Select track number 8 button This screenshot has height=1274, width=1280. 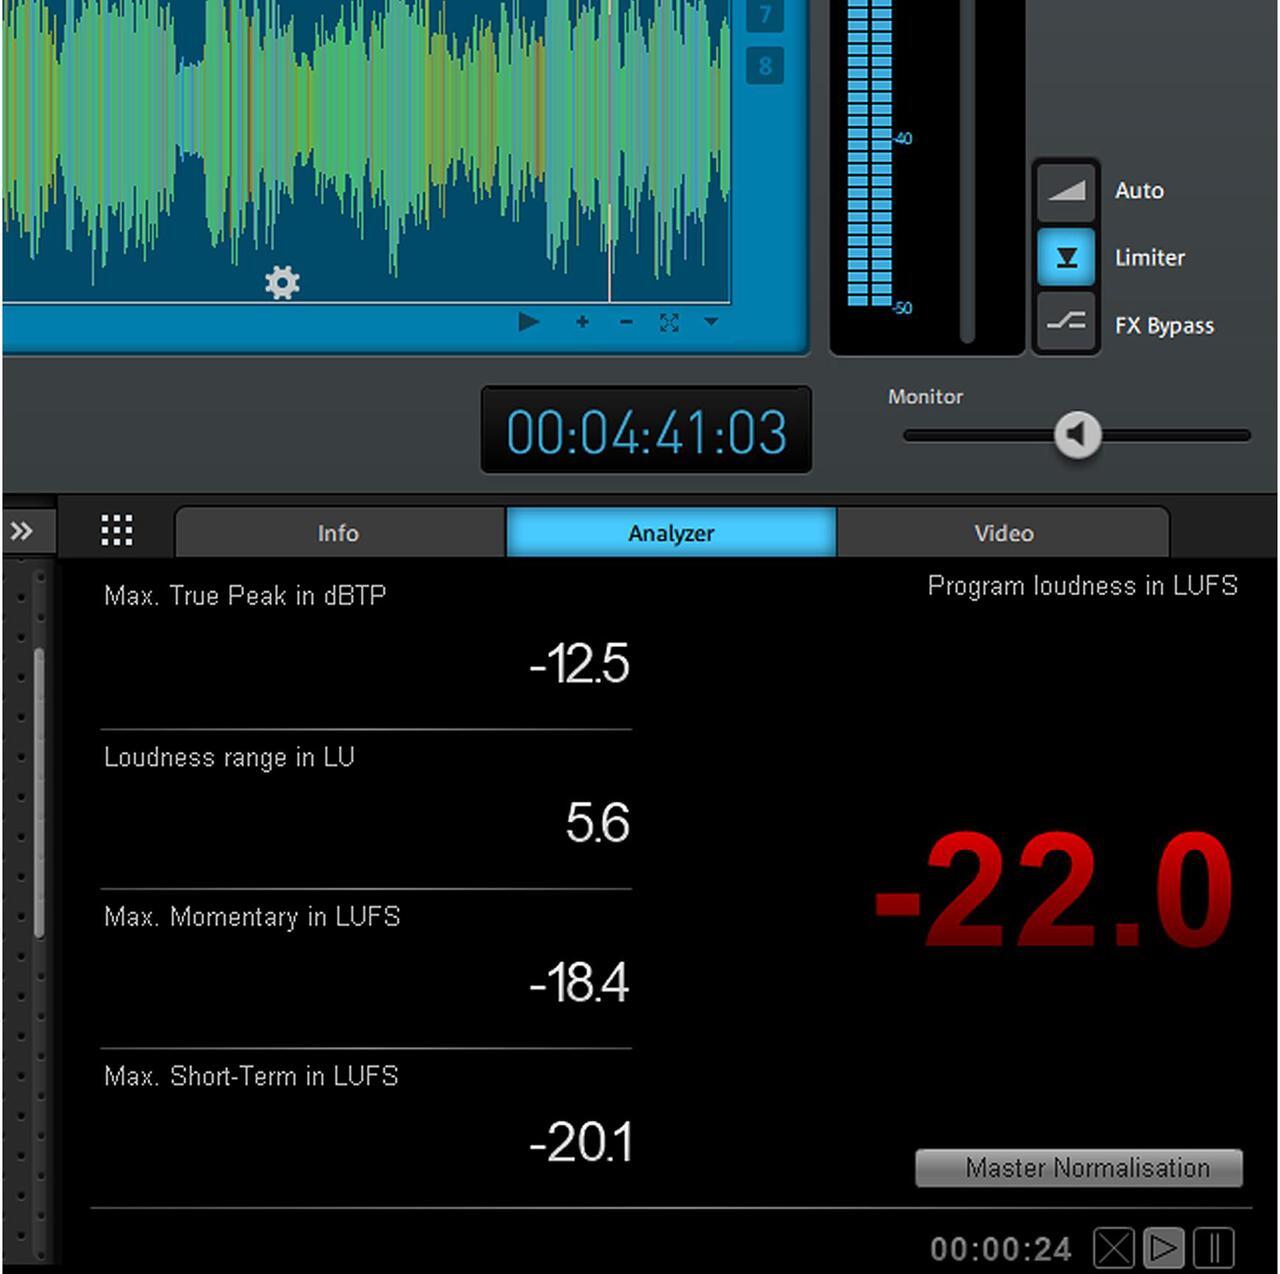point(765,66)
